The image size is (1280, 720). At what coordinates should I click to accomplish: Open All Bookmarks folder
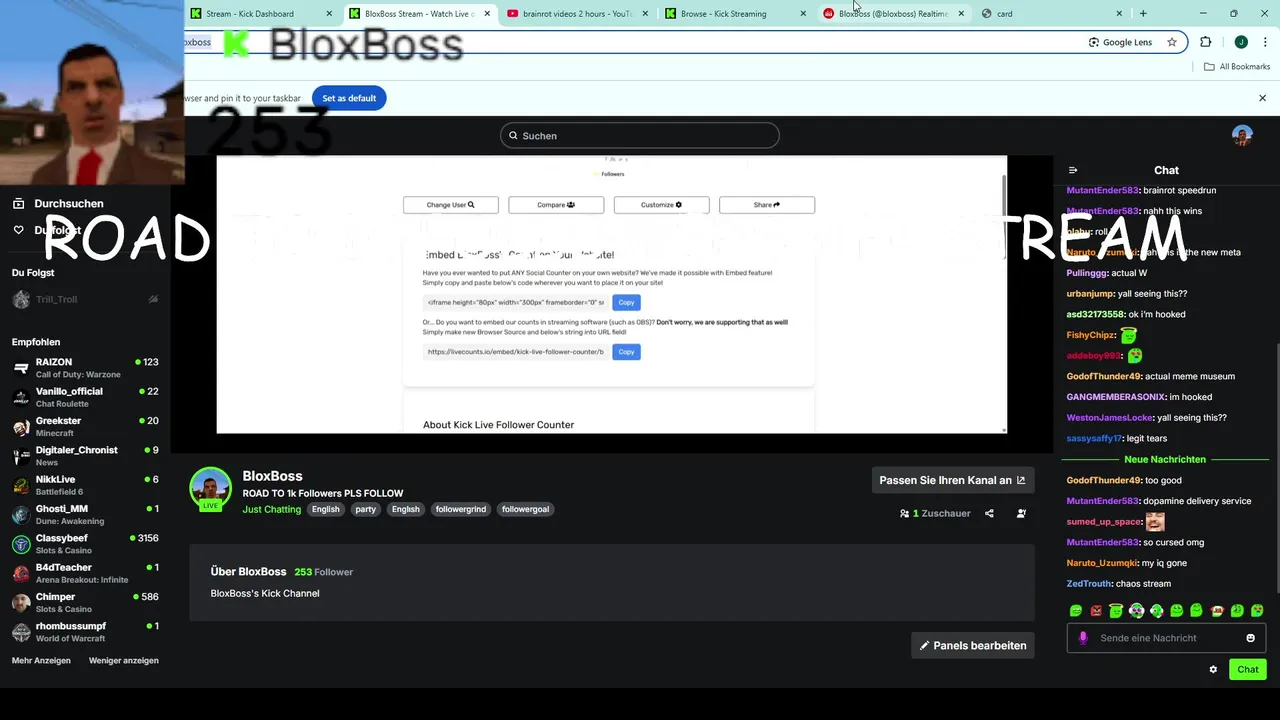coord(1237,67)
